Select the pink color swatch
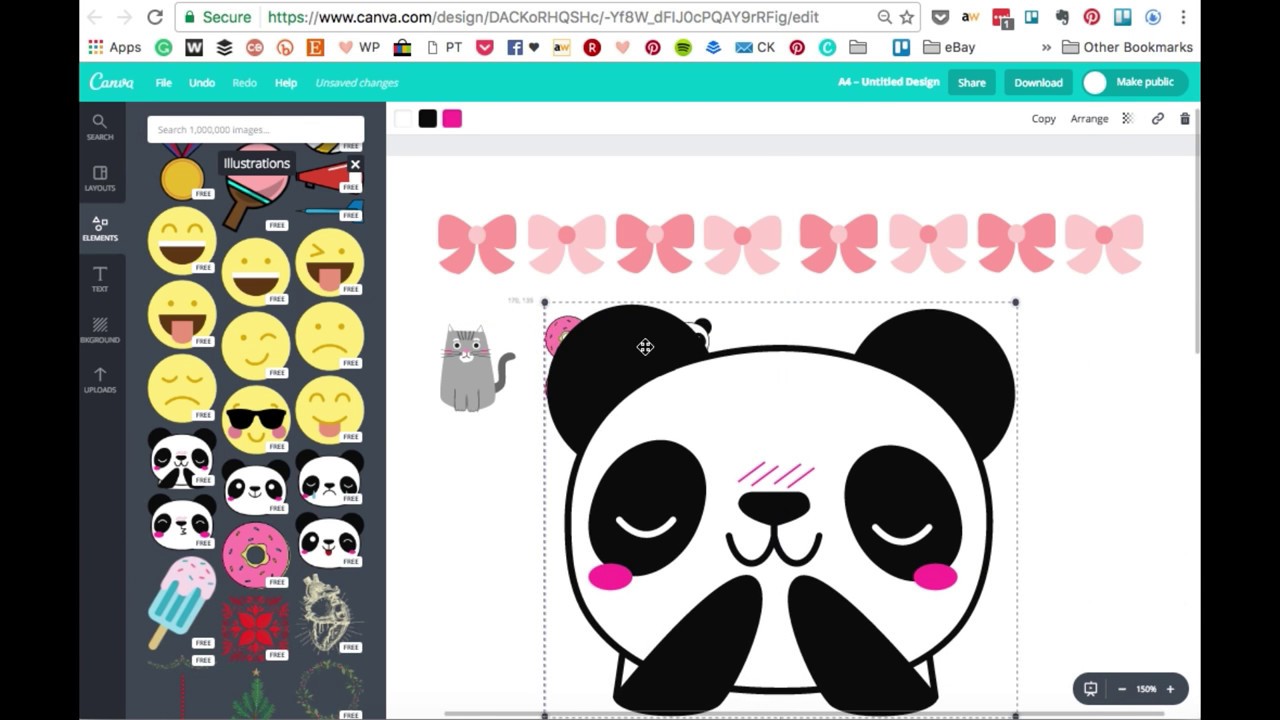1280x720 pixels. [452, 119]
